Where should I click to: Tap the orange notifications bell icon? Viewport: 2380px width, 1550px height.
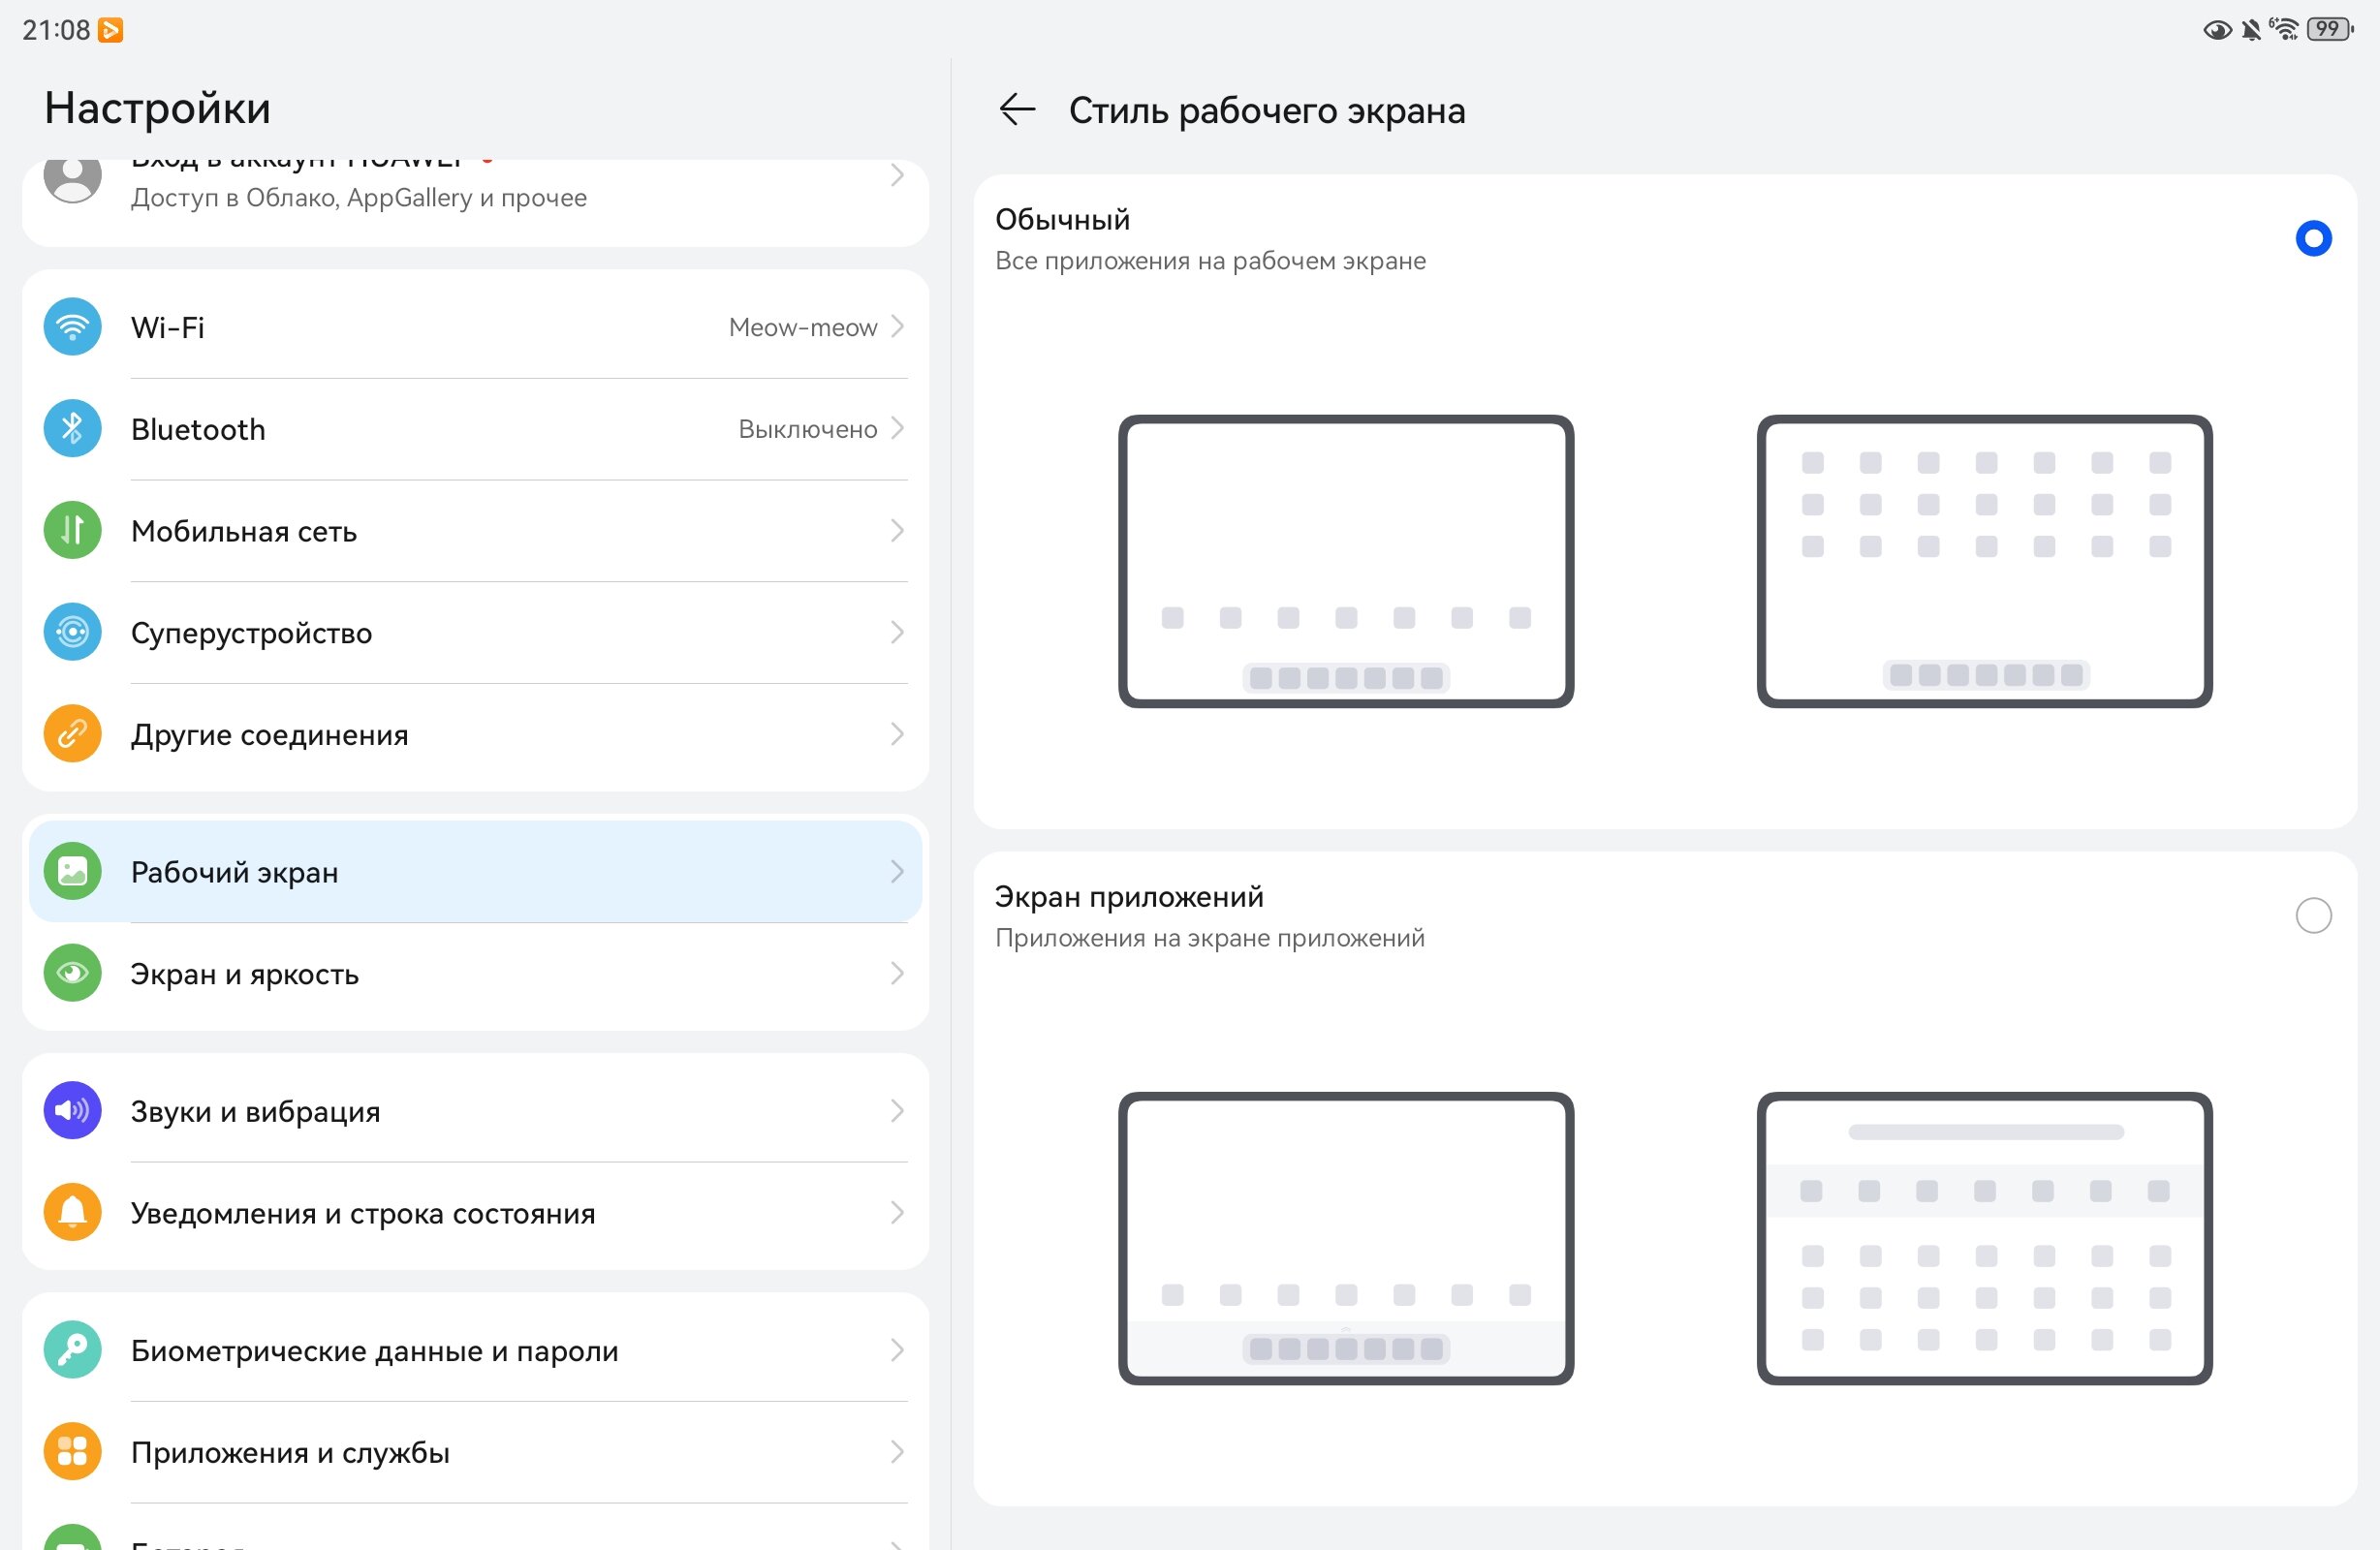tap(72, 1213)
